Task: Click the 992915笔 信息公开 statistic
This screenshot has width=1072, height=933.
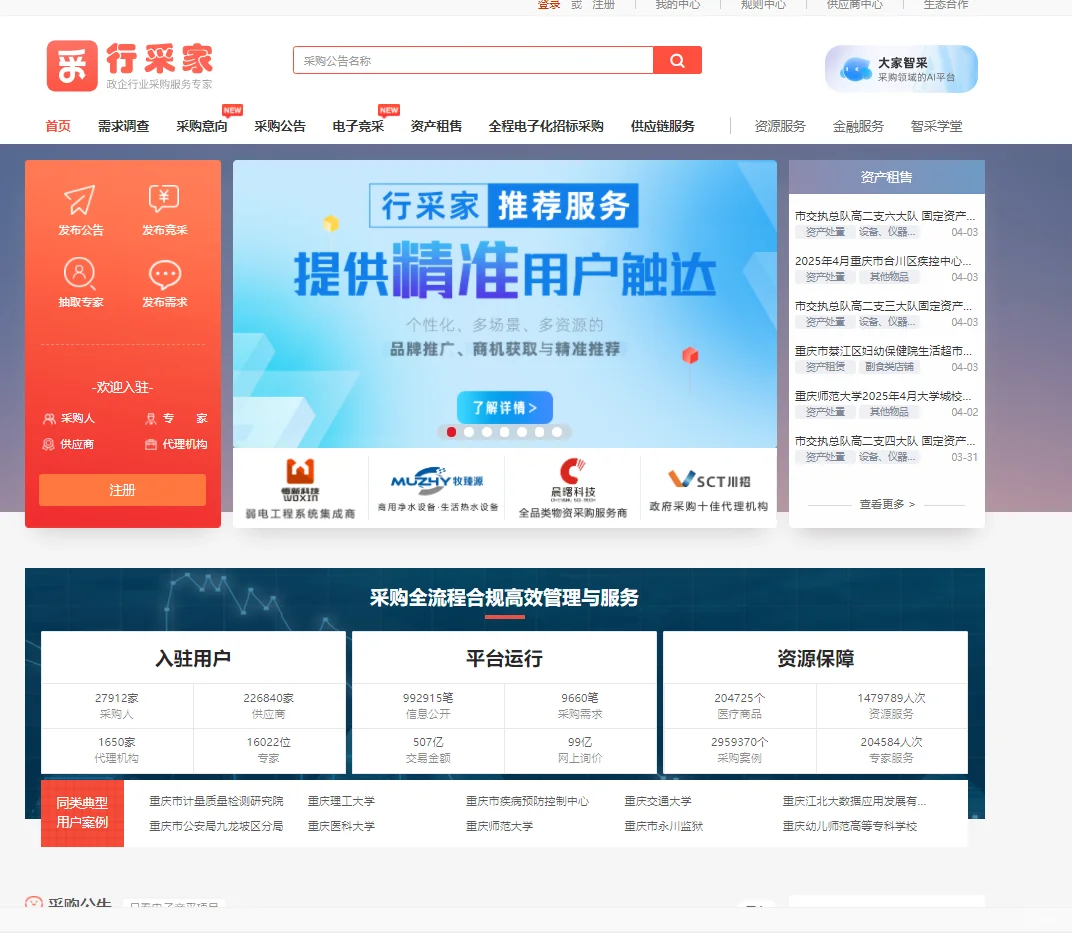Action: pyautogui.click(x=428, y=706)
